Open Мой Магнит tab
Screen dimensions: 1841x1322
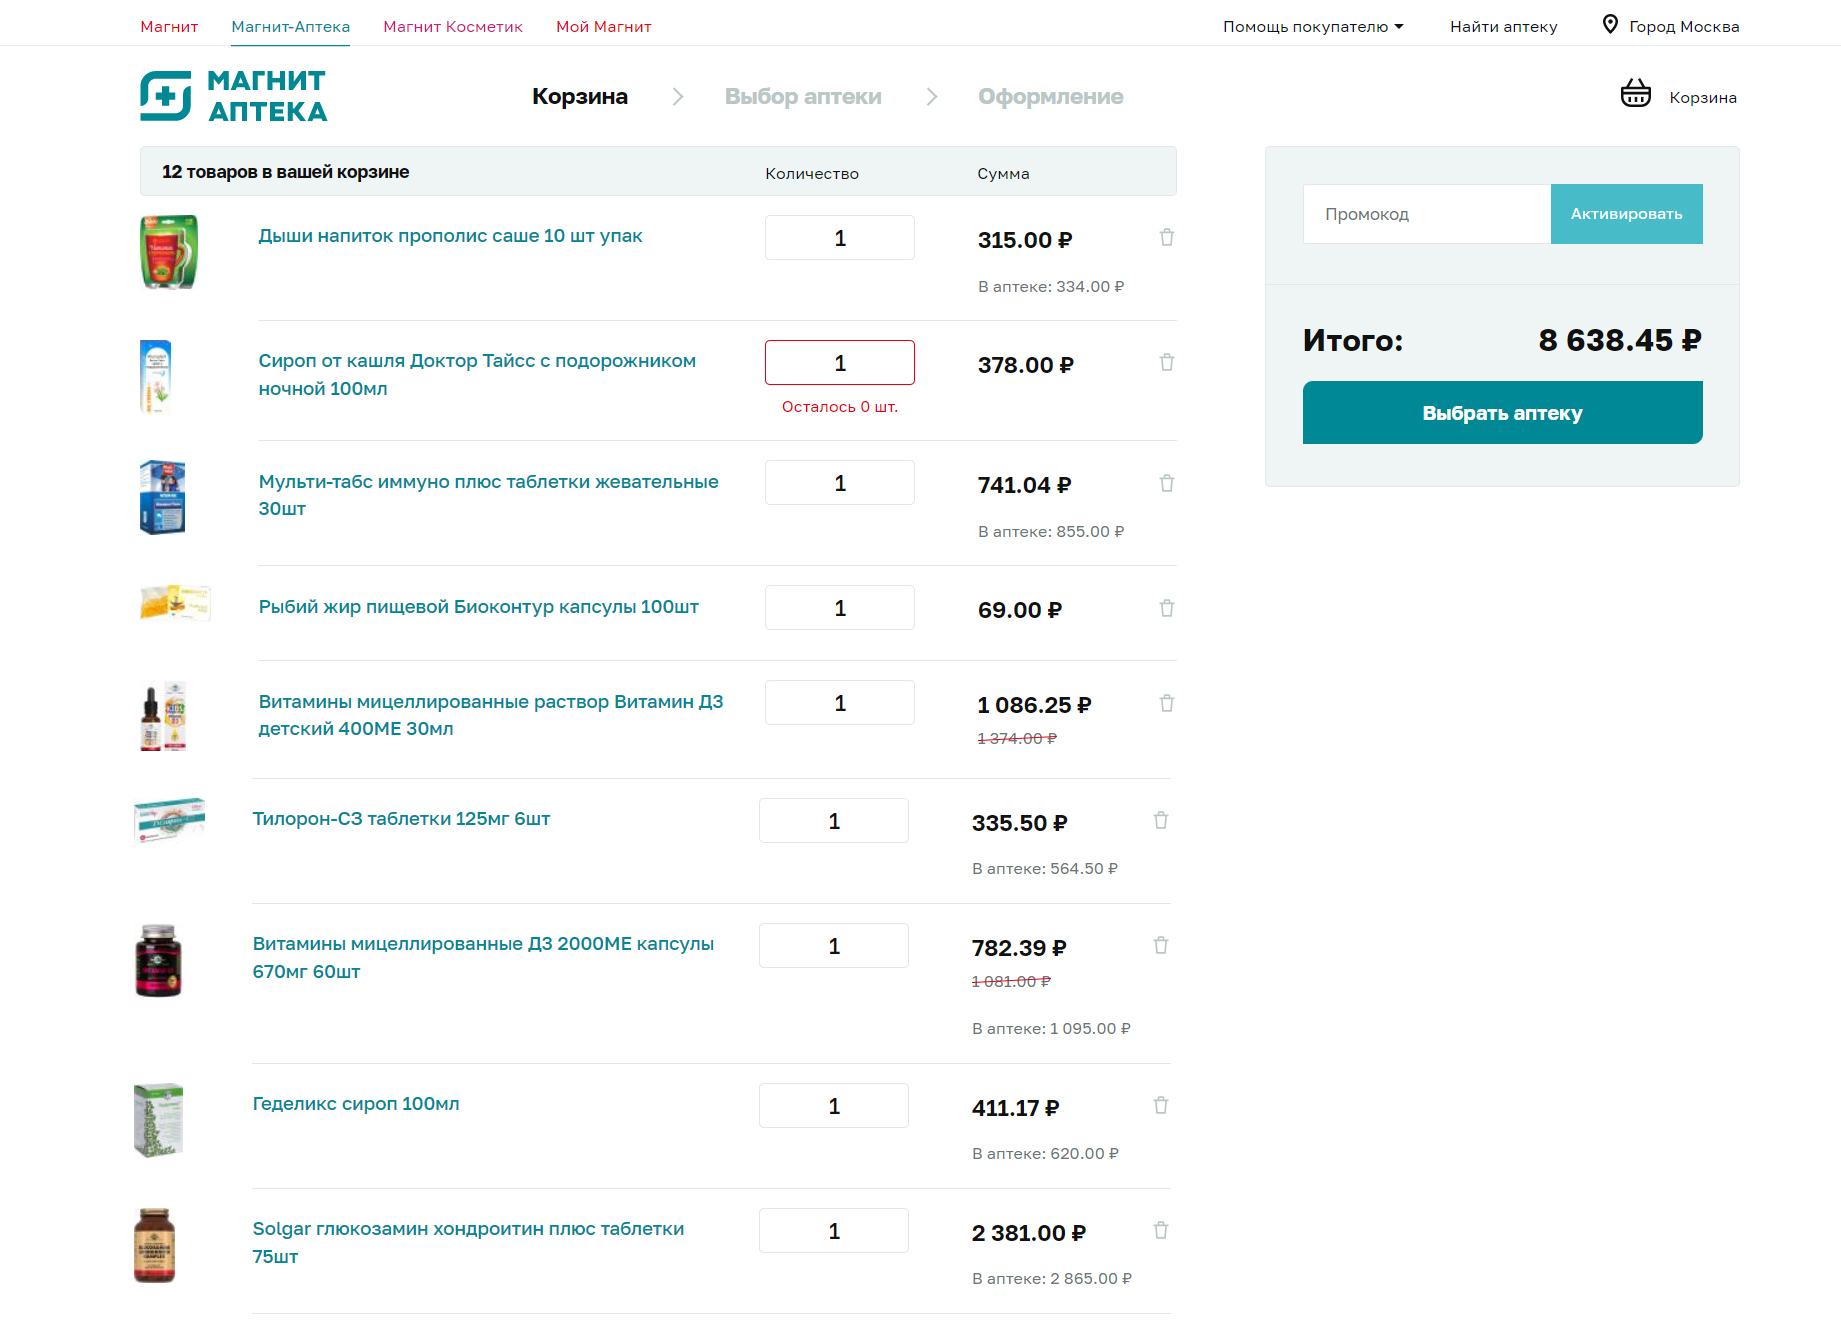pos(604,27)
